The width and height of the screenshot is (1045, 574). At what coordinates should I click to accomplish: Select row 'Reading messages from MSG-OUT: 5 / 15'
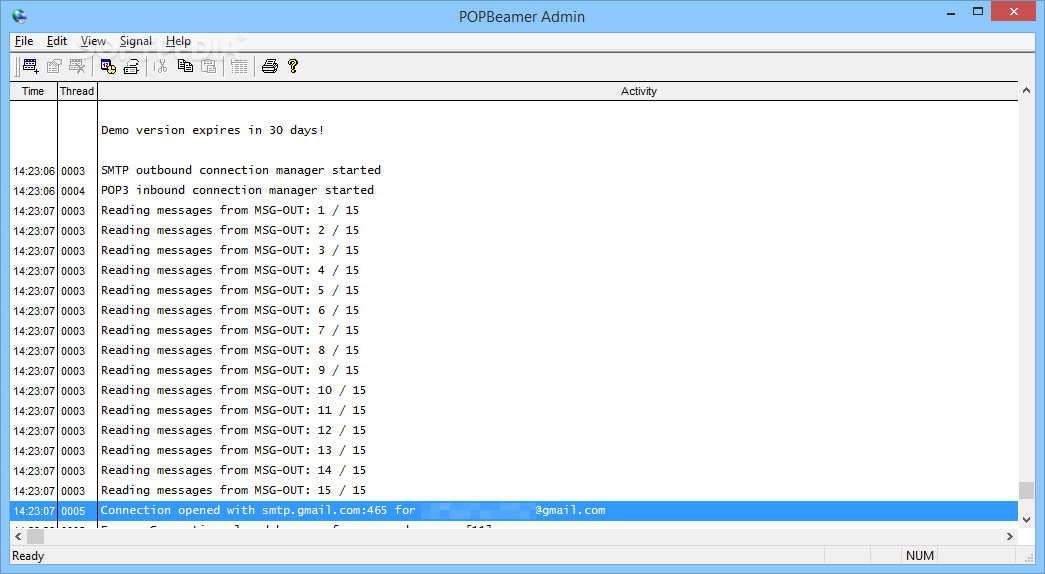514,291
